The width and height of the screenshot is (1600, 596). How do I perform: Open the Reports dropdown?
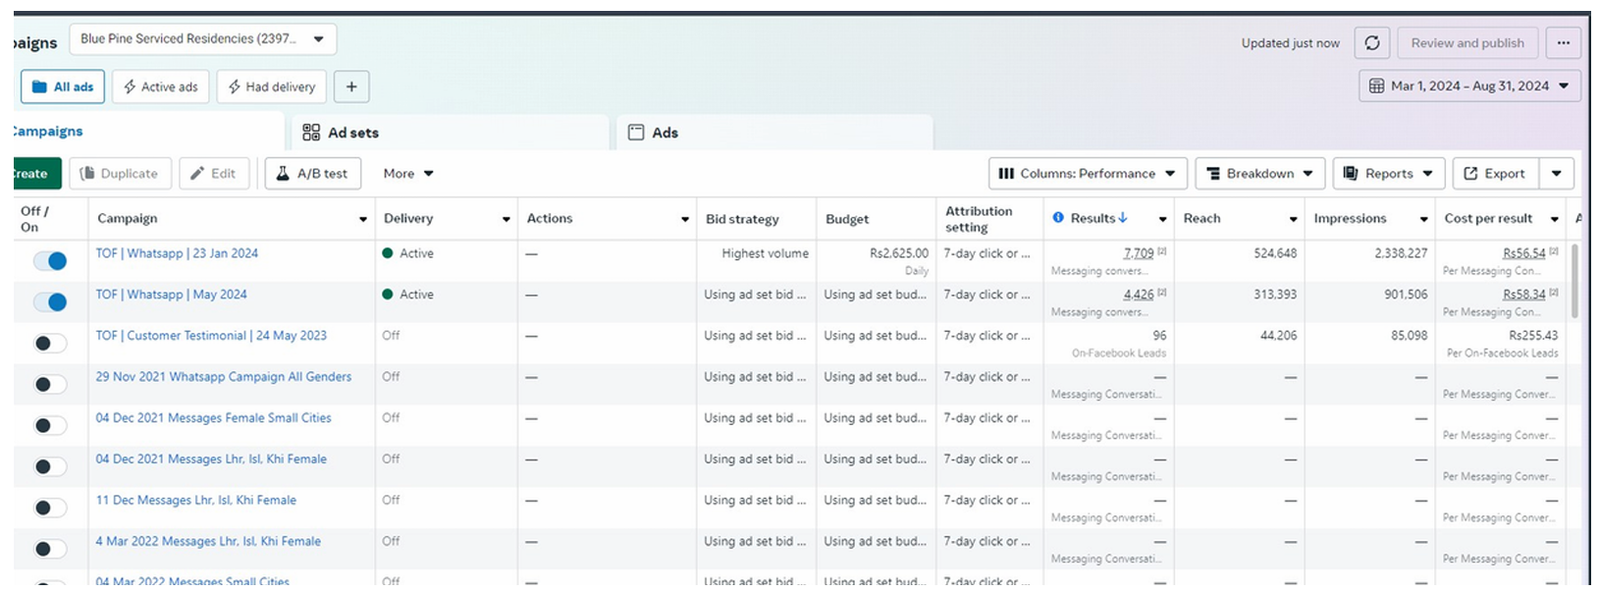pos(1389,173)
